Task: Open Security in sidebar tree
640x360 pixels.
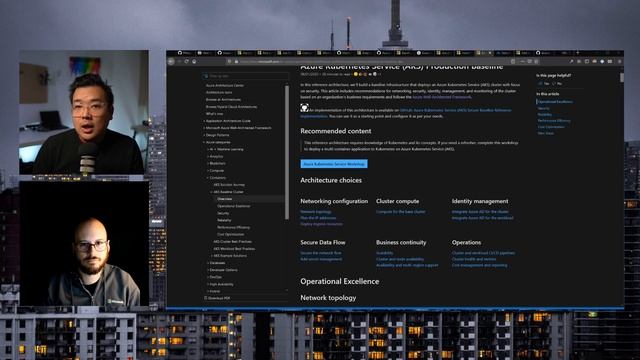Action: point(223,213)
